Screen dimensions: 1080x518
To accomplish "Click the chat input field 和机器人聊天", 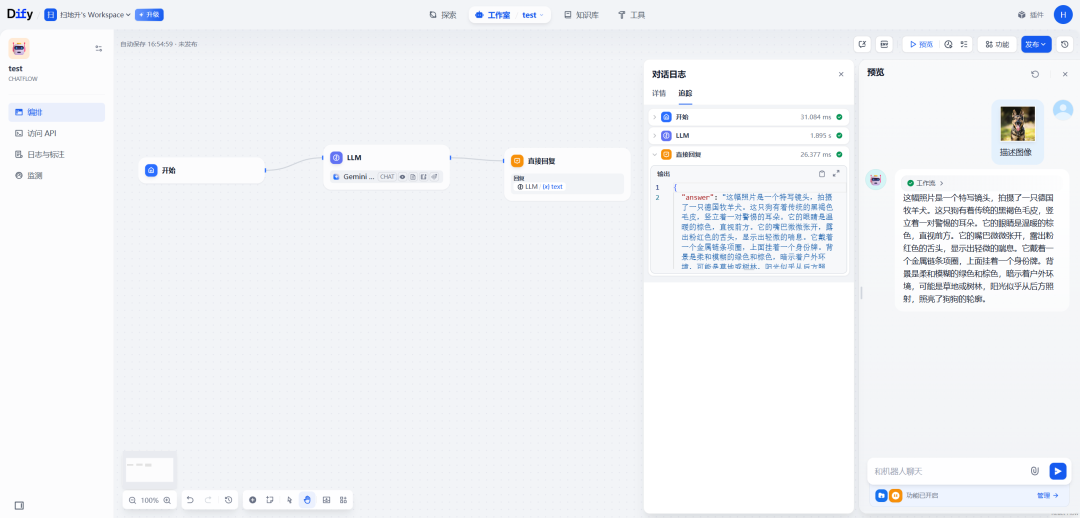I will tap(945, 471).
